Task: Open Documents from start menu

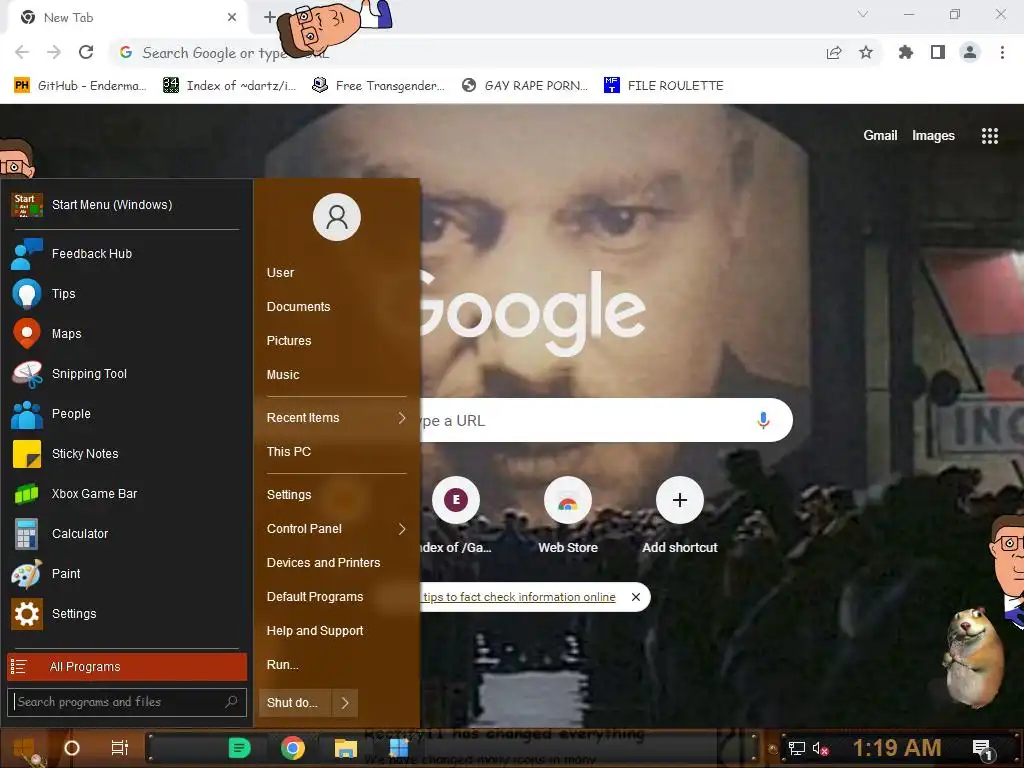Action: tap(298, 307)
